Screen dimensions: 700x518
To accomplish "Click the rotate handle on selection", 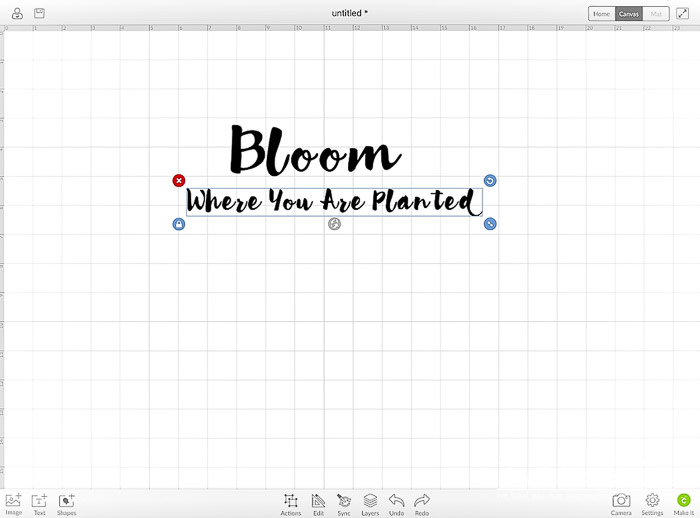I will [490, 181].
